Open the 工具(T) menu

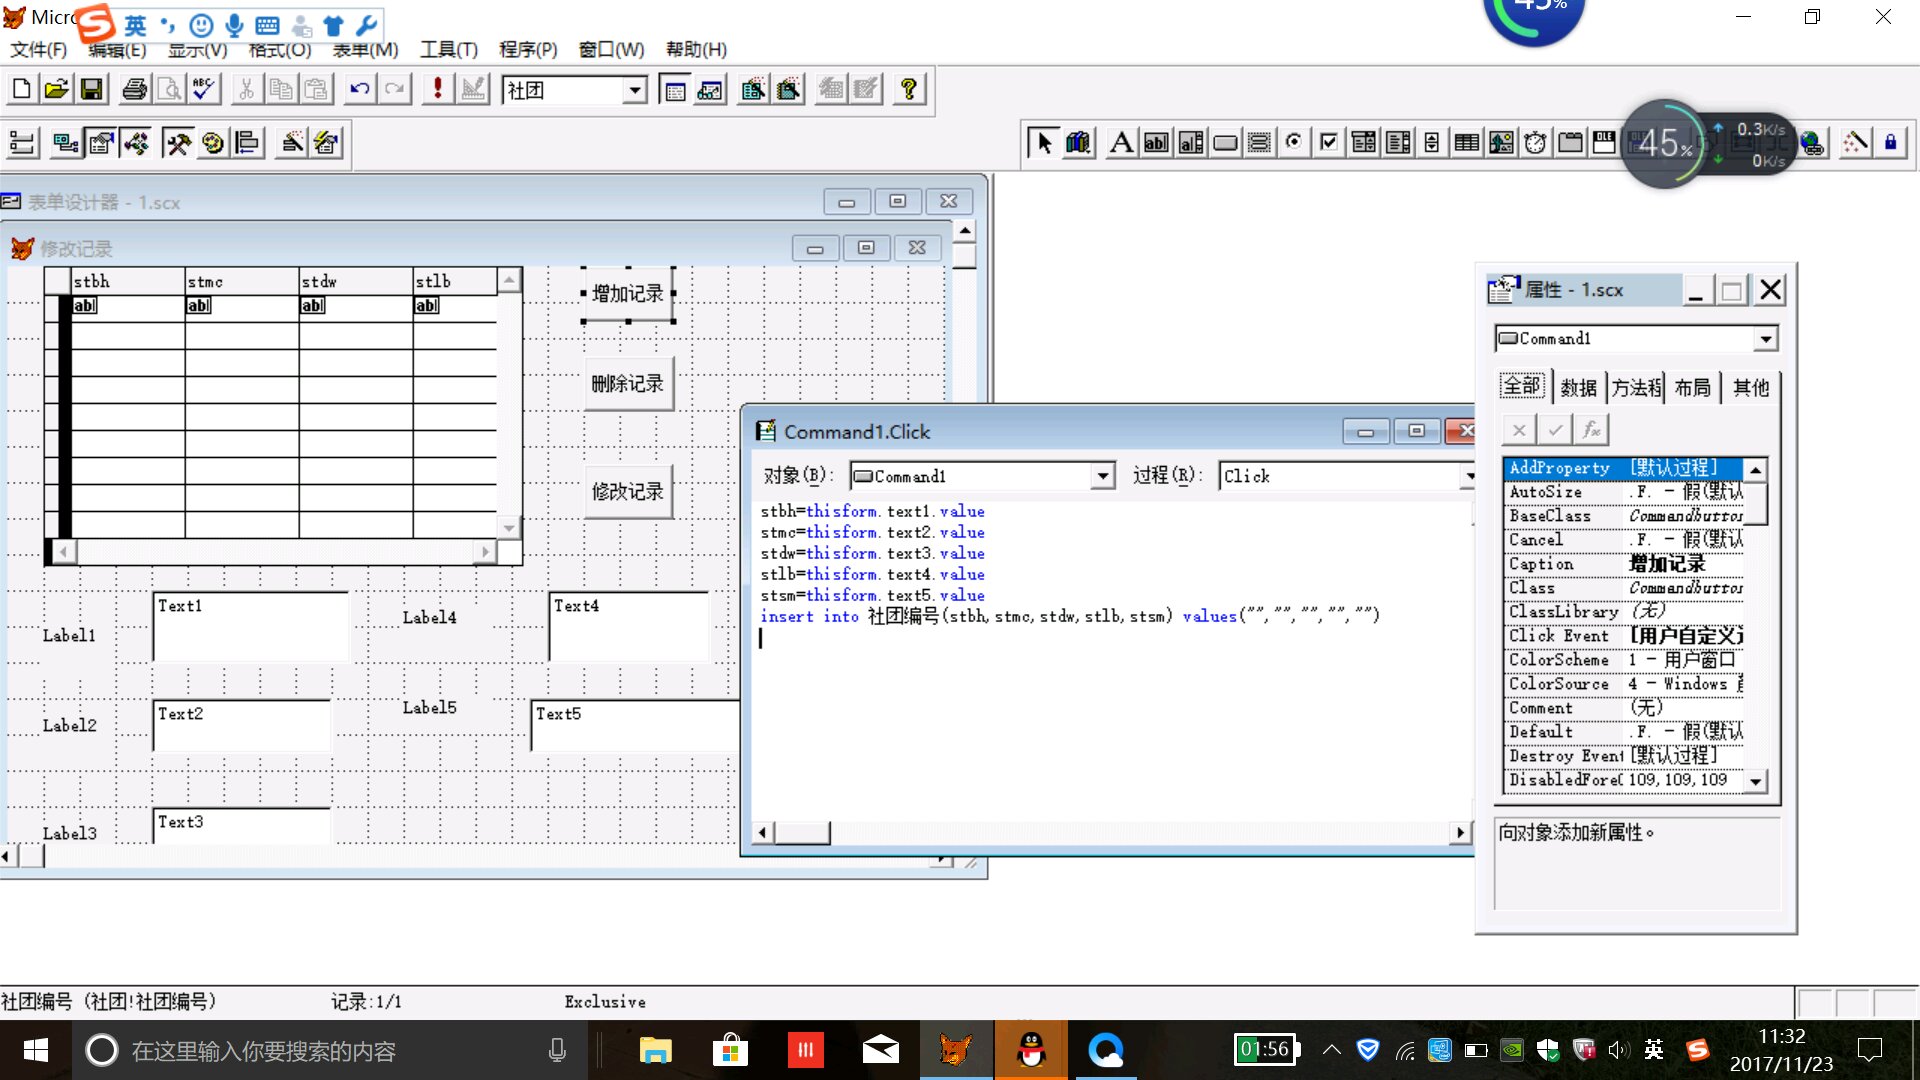click(x=448, y=49)
